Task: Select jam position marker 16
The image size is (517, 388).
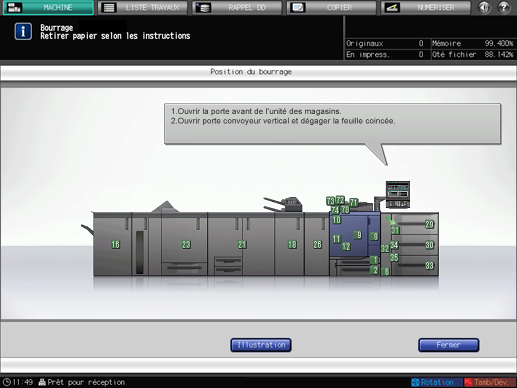Action: tap(115, 244)
